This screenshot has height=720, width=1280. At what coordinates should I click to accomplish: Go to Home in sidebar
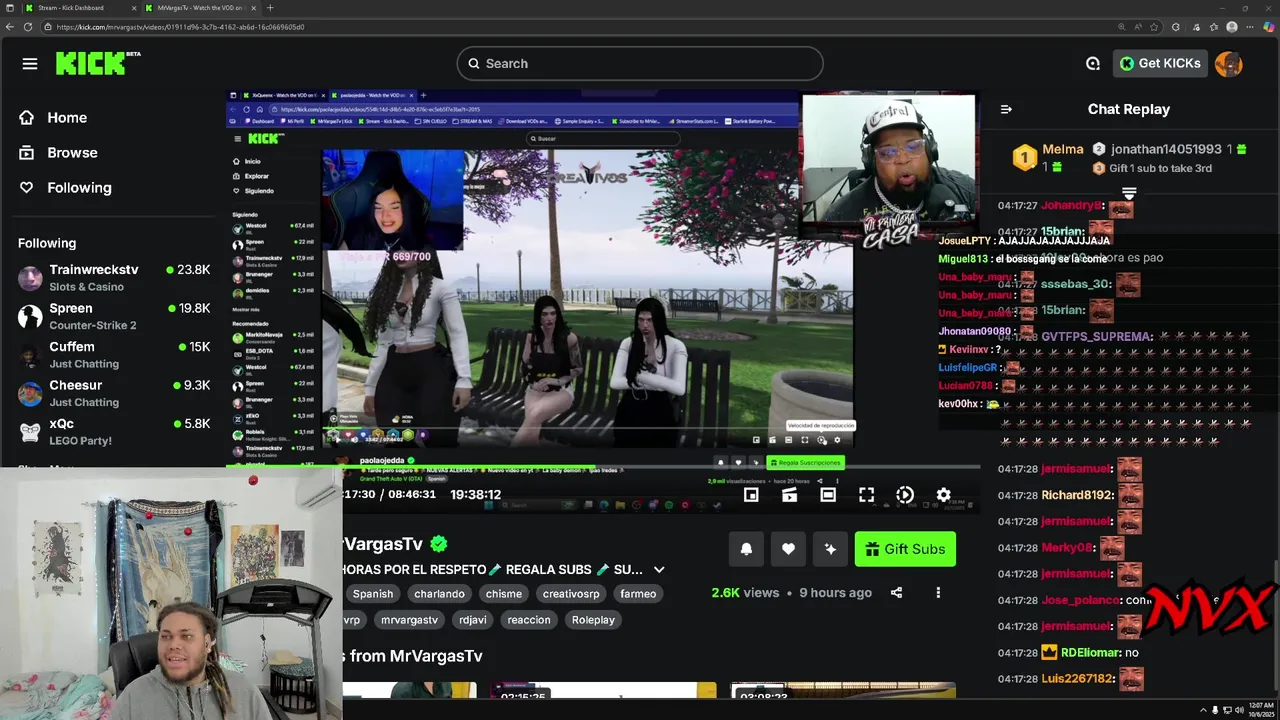(66, 118)
